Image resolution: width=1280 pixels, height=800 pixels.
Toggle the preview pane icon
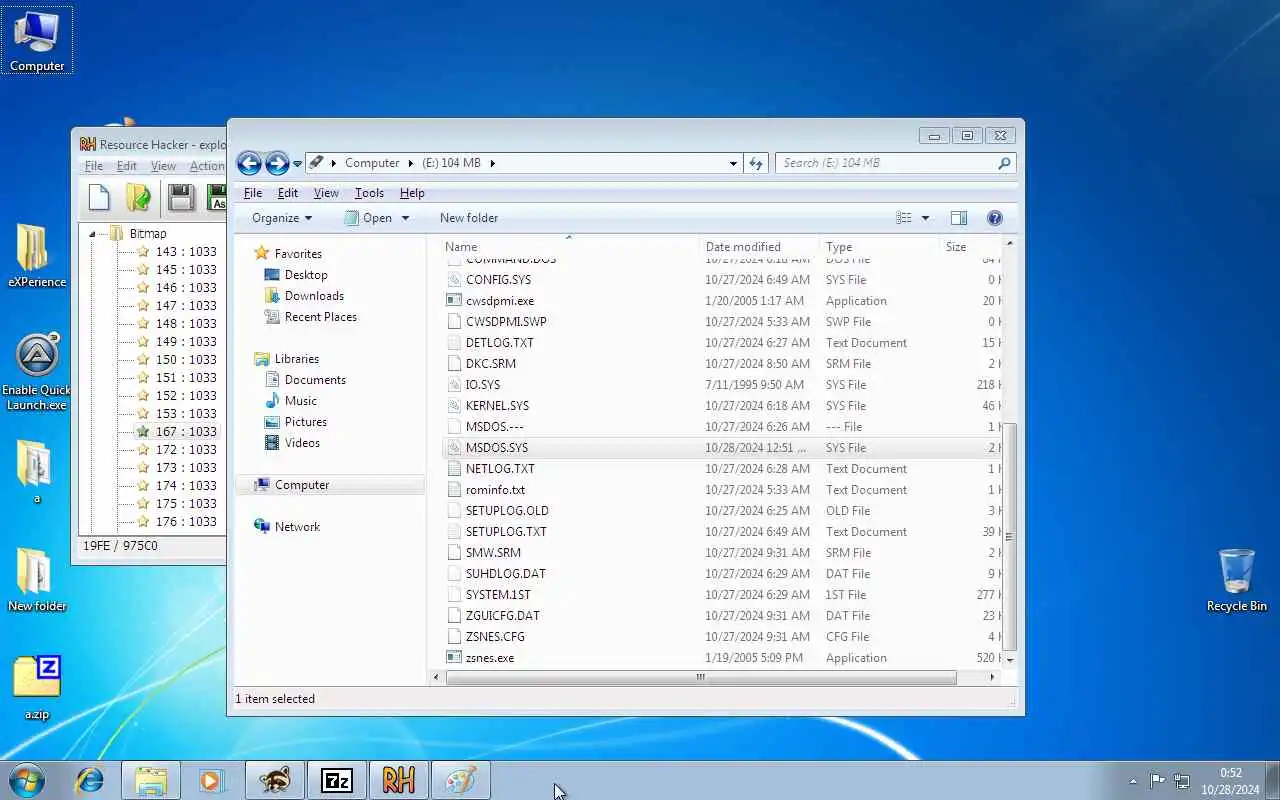(x=959, y=218)
